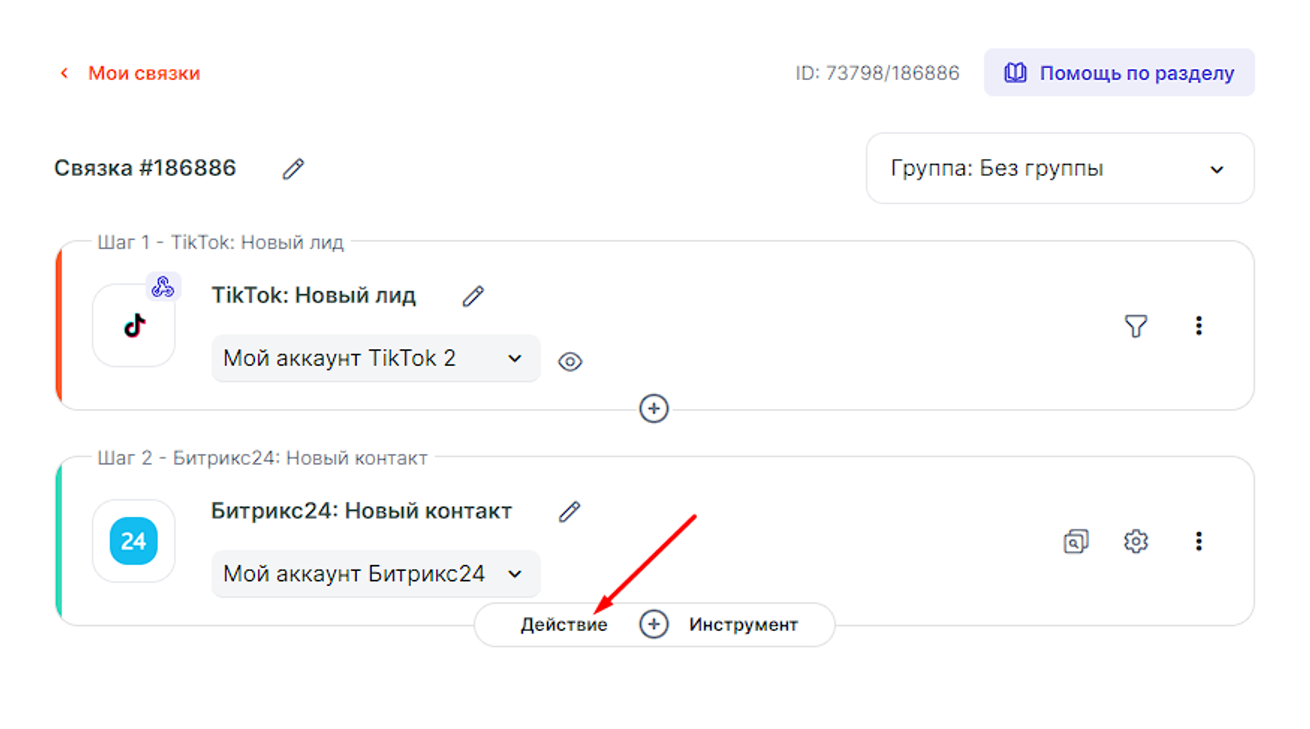1310x729 pixels.
Task: Click the search-copy icon on Bitrix24 step
Action: tap(1075, 541)
